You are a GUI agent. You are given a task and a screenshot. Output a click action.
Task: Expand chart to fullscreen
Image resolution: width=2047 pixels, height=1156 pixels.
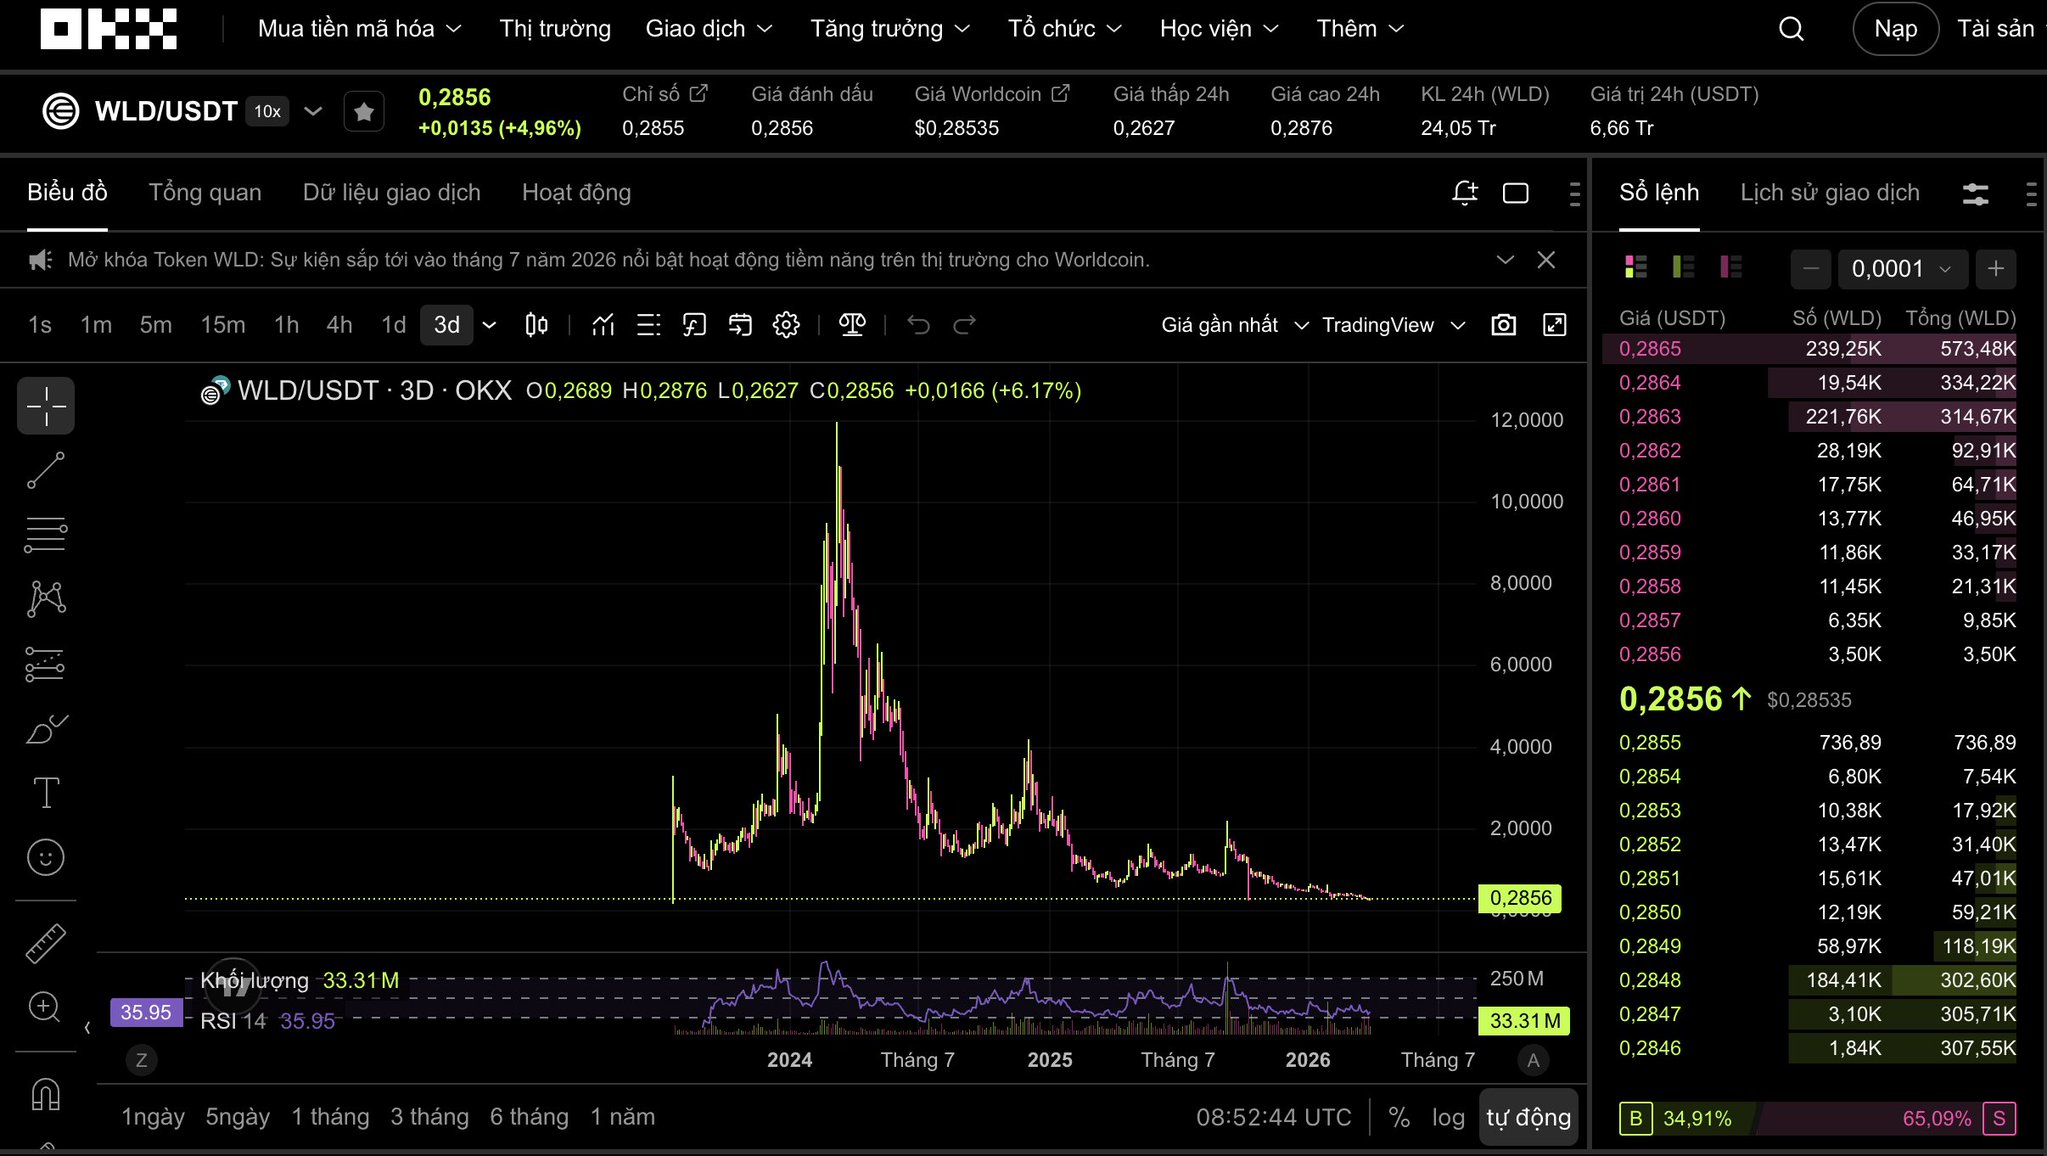pyautogui.click(x=1554, y=325)
